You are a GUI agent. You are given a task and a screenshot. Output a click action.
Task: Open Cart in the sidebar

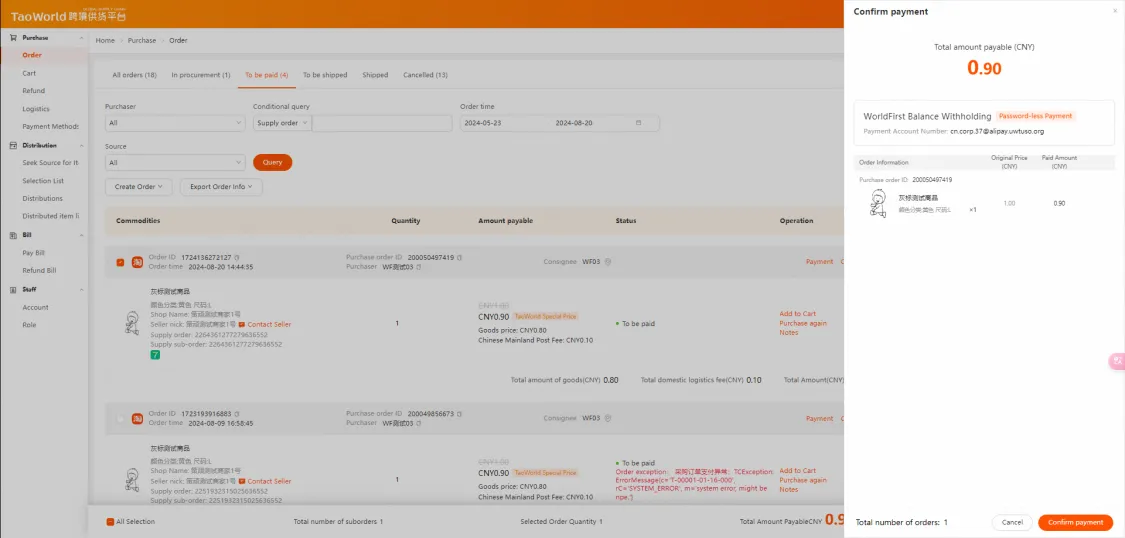(29, 73)
